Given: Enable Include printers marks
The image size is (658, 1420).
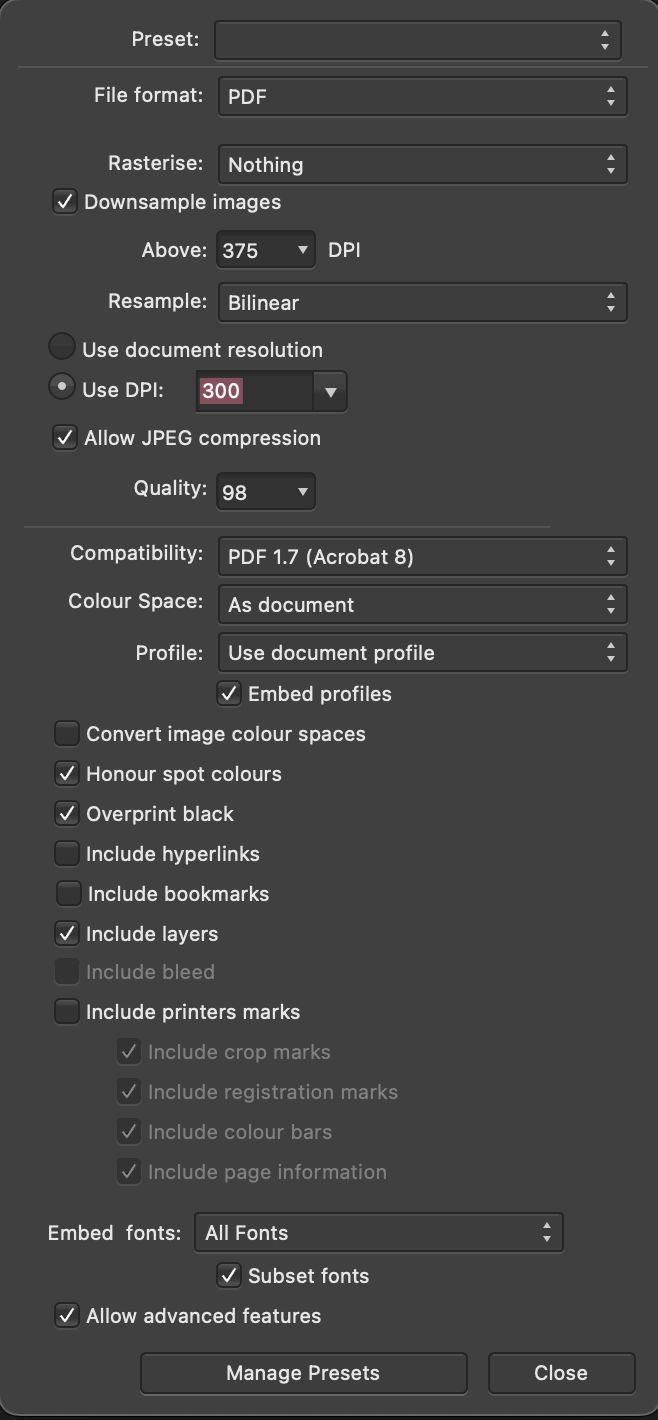Looking at the screenshot, I should [66, 1011].
